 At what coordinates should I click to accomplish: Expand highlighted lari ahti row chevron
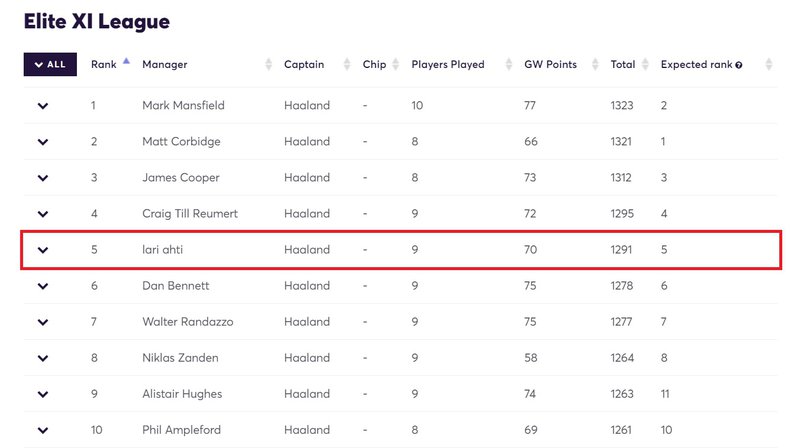click(x=43, y=250)
